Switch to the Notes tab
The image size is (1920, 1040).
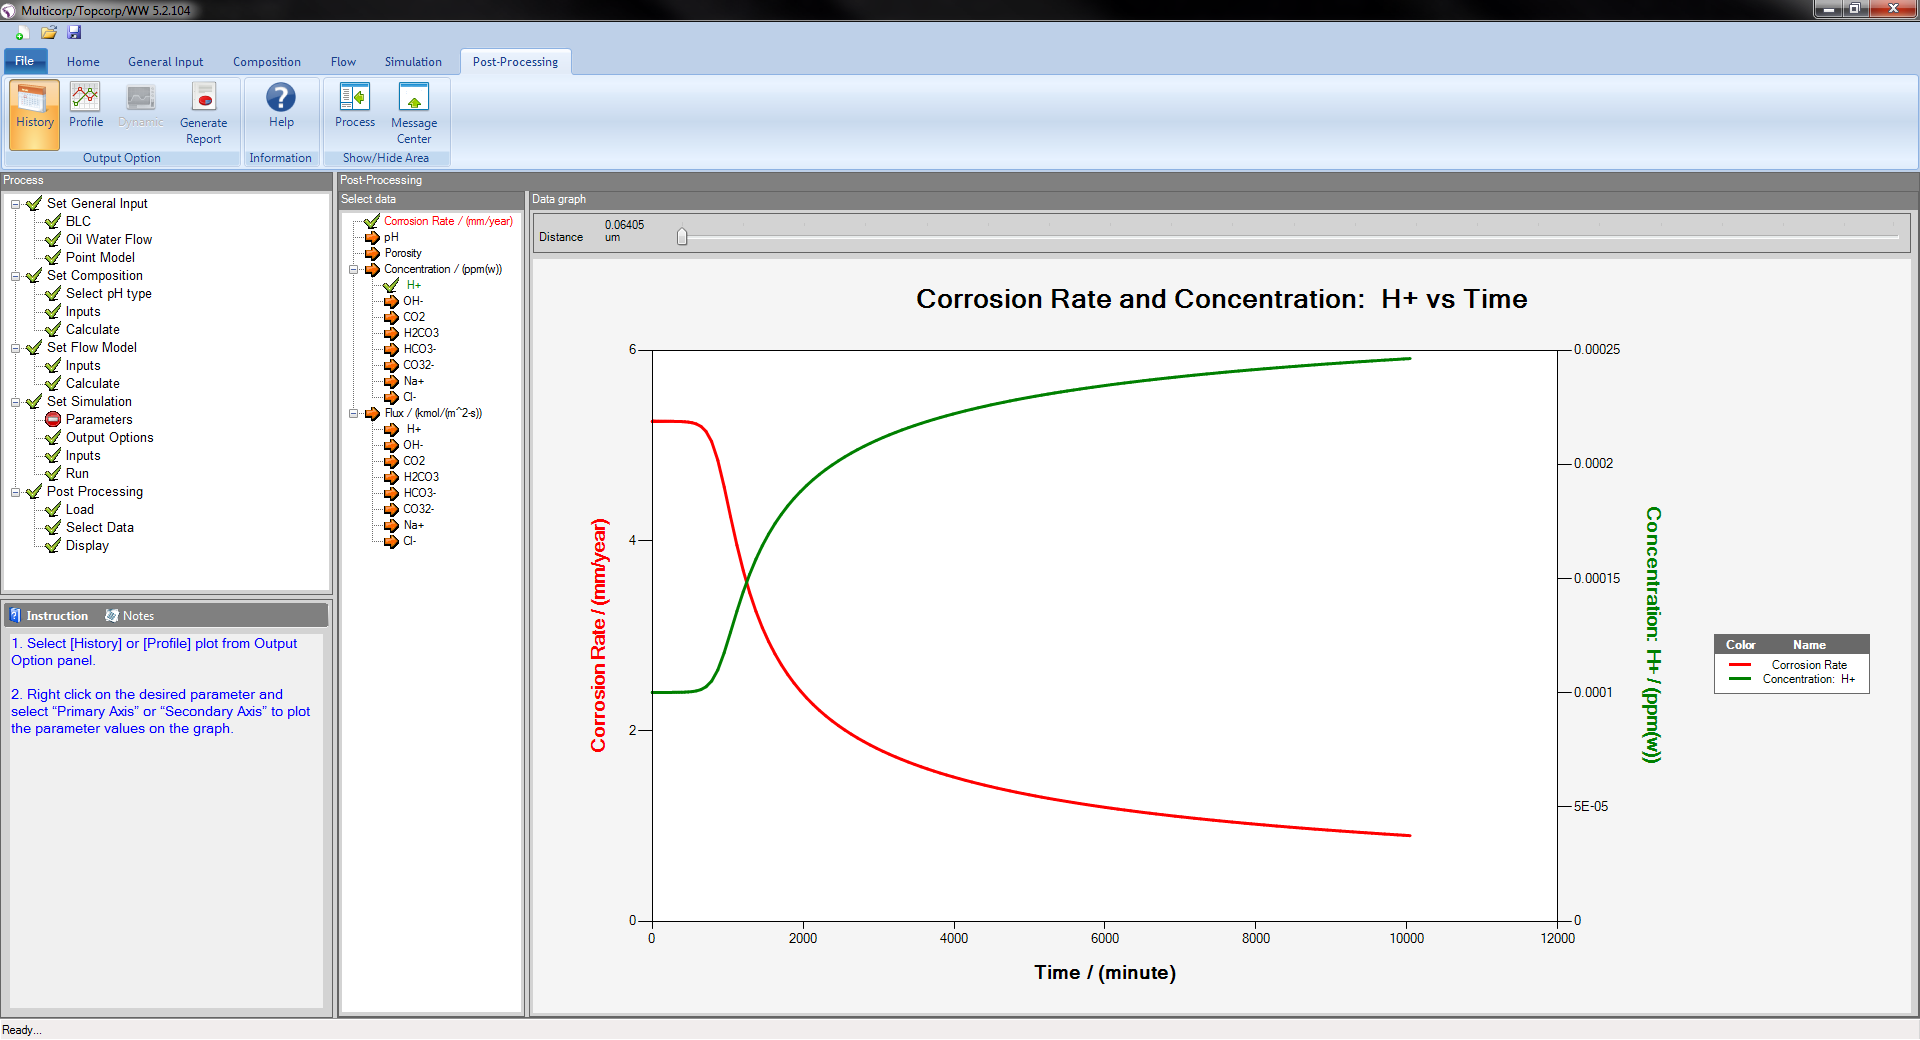[137, 615]
